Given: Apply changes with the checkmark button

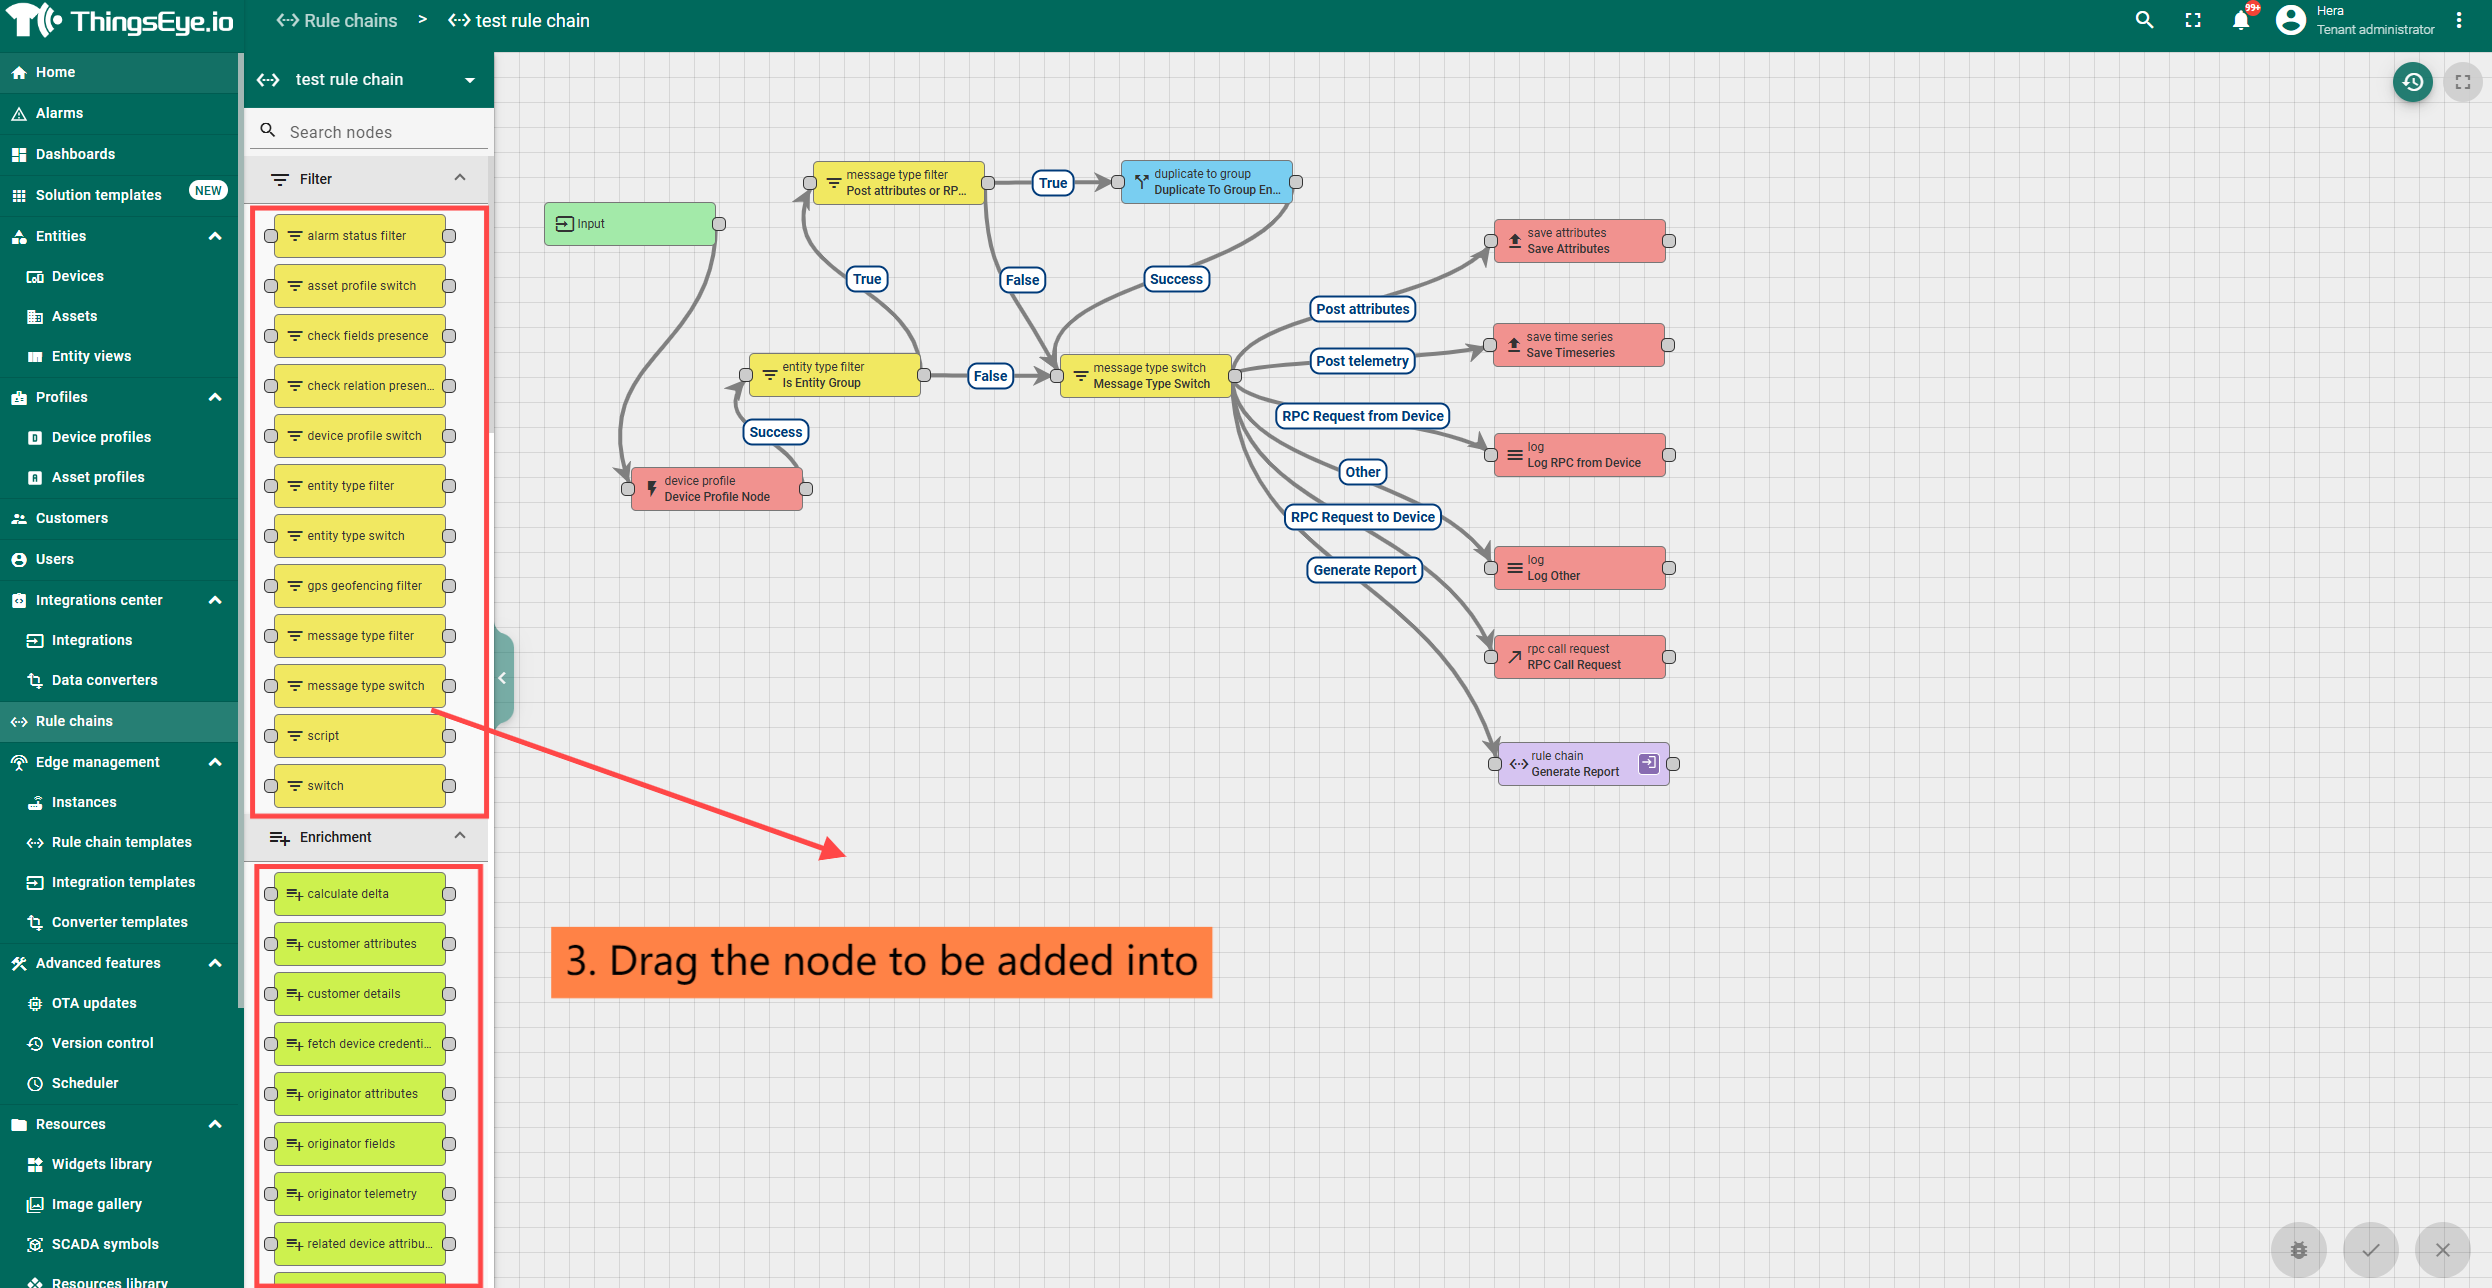Looking at the screenshot, I should click(x=2370, y=1249).
